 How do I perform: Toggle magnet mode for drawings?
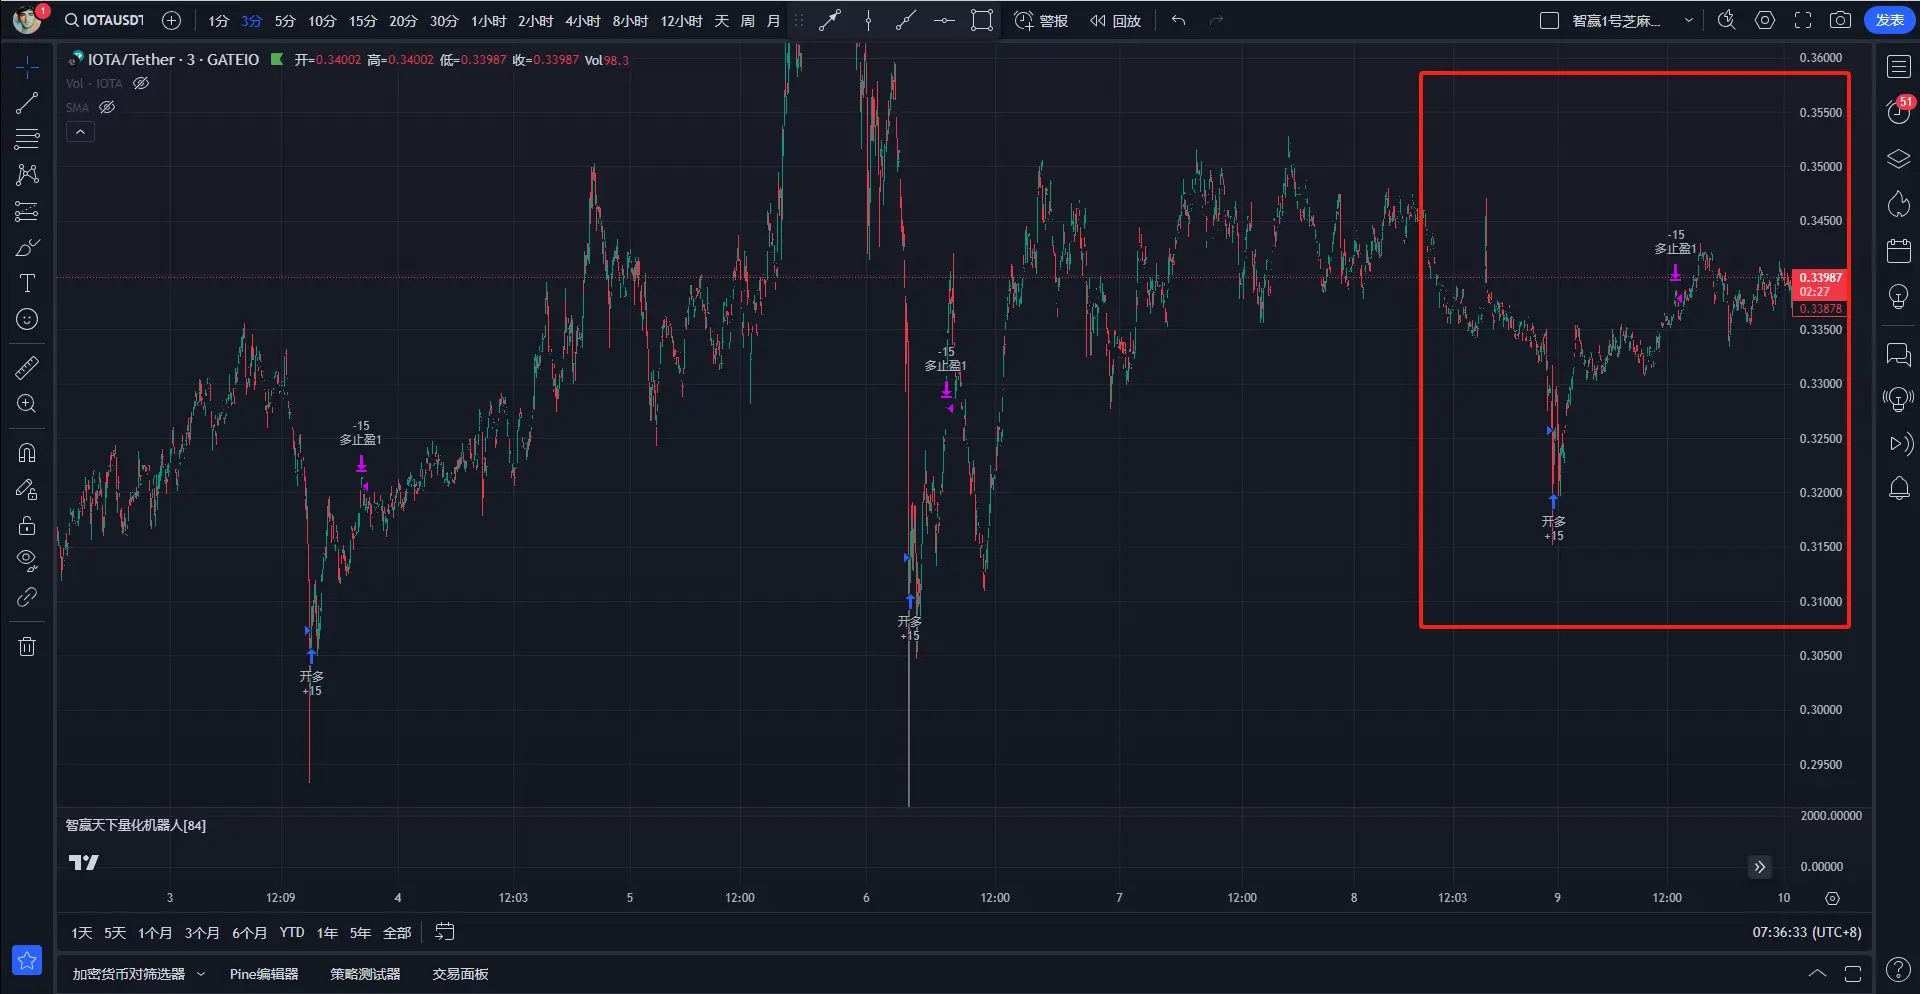coord(27,453)
